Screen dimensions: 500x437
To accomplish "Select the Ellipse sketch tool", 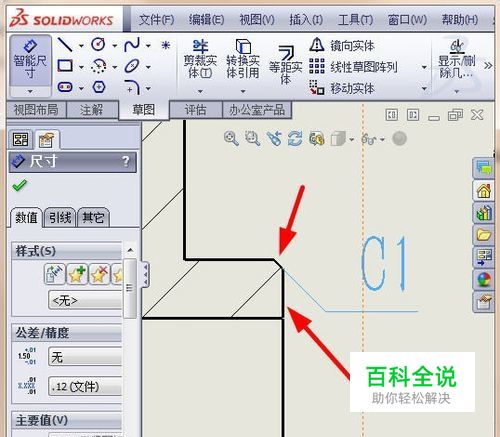I will coord(132,66).
